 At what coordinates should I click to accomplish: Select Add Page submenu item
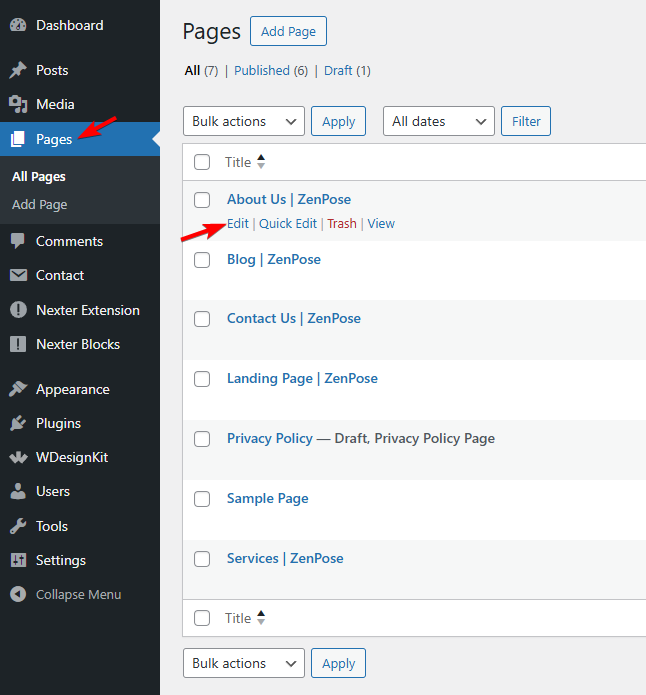coord(40,204)
